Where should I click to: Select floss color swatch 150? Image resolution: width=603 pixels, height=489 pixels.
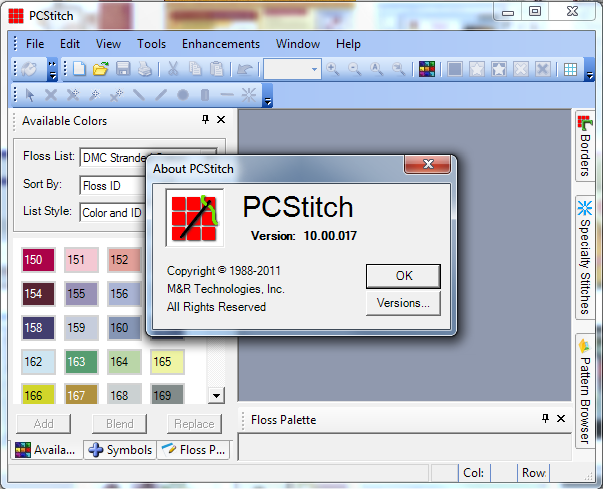tap(38, 260)
